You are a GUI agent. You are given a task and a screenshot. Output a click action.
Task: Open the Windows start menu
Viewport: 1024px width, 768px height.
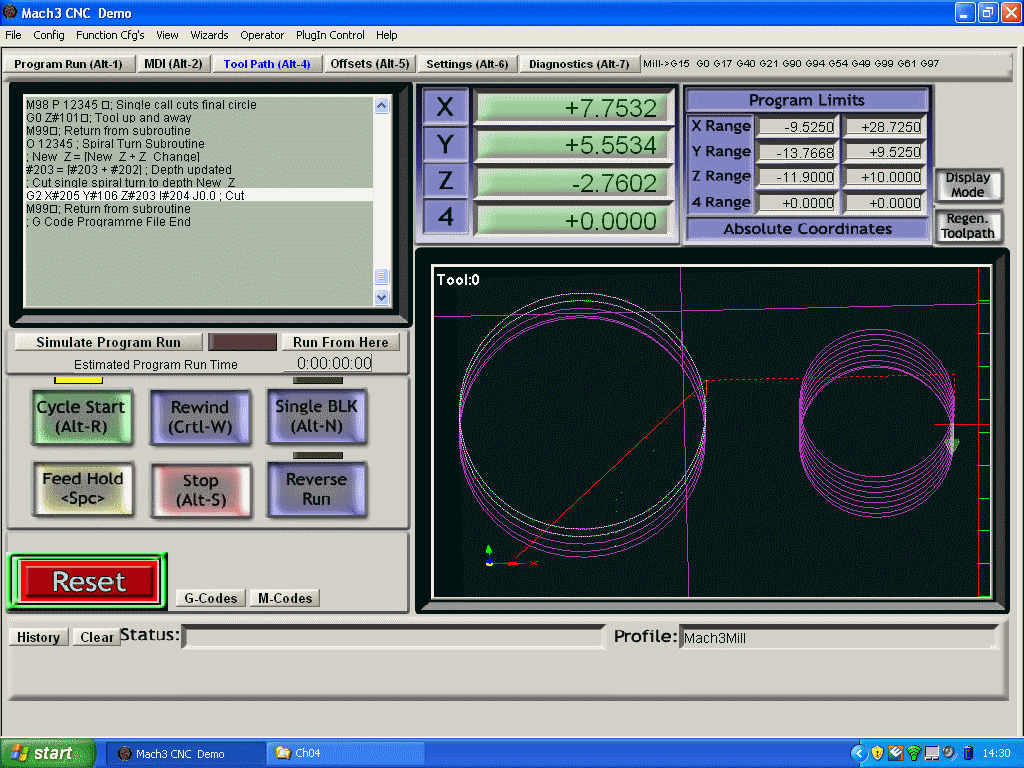click(48, 753)
